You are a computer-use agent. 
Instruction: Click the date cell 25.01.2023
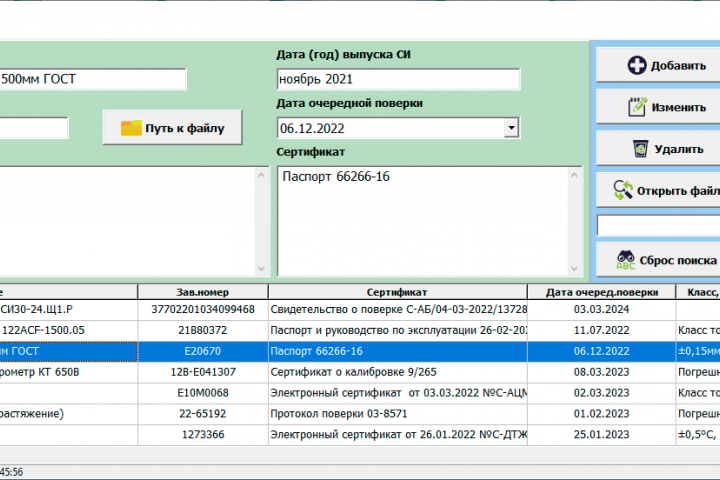tap(602, 435)
